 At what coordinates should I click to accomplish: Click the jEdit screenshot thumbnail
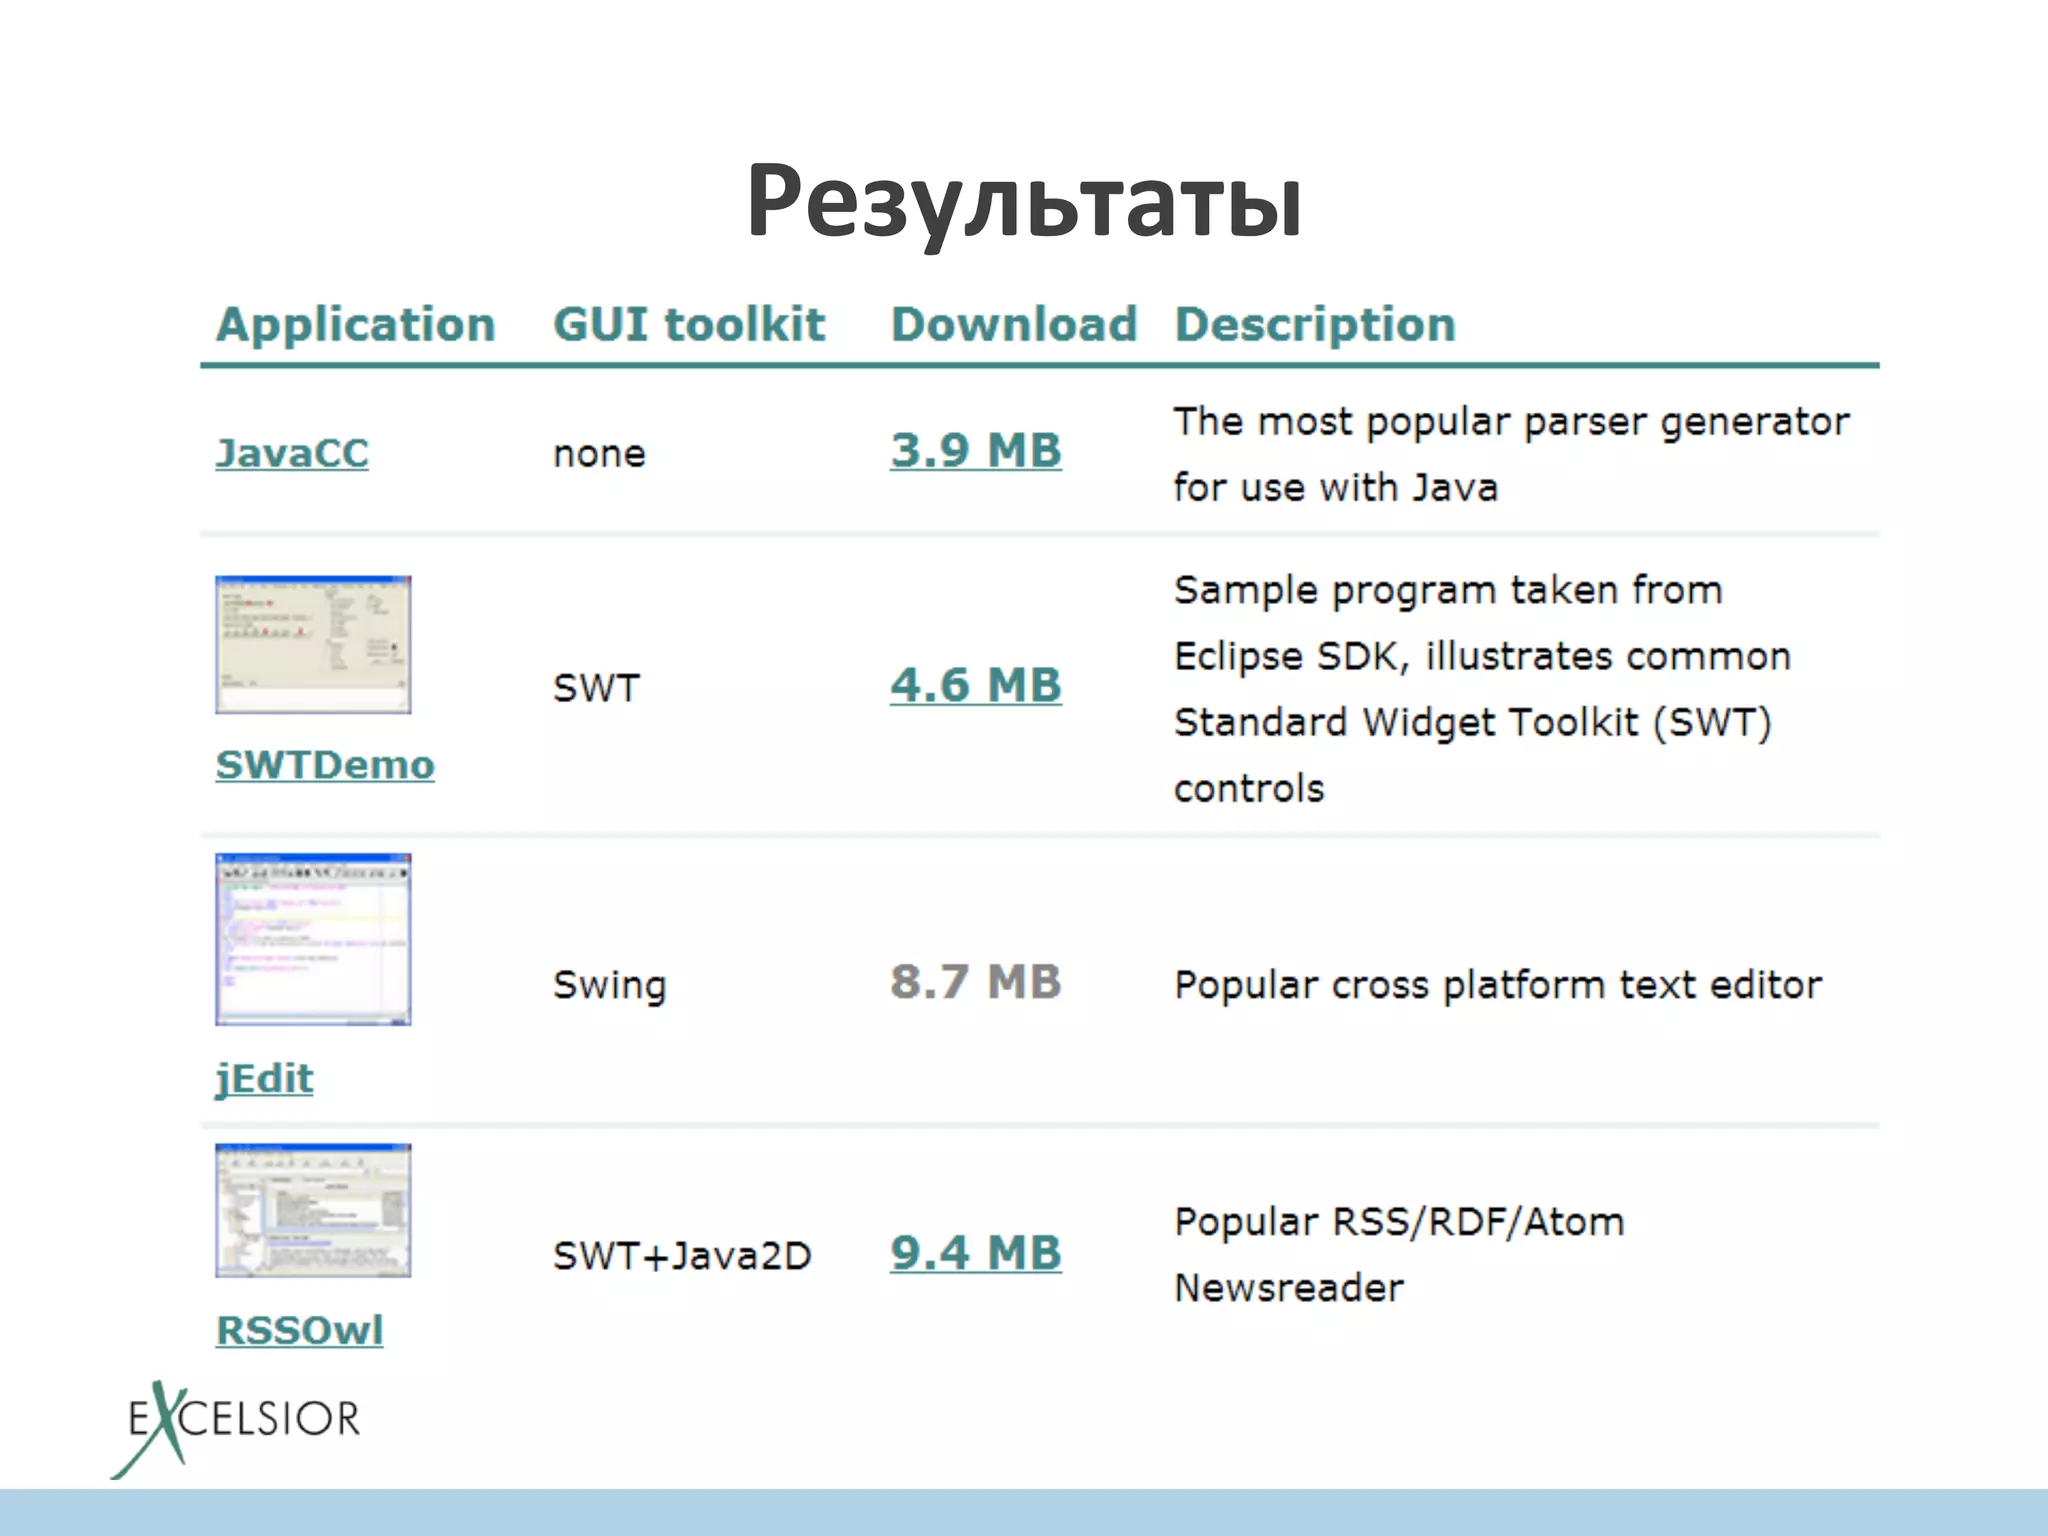click(313, 939)
